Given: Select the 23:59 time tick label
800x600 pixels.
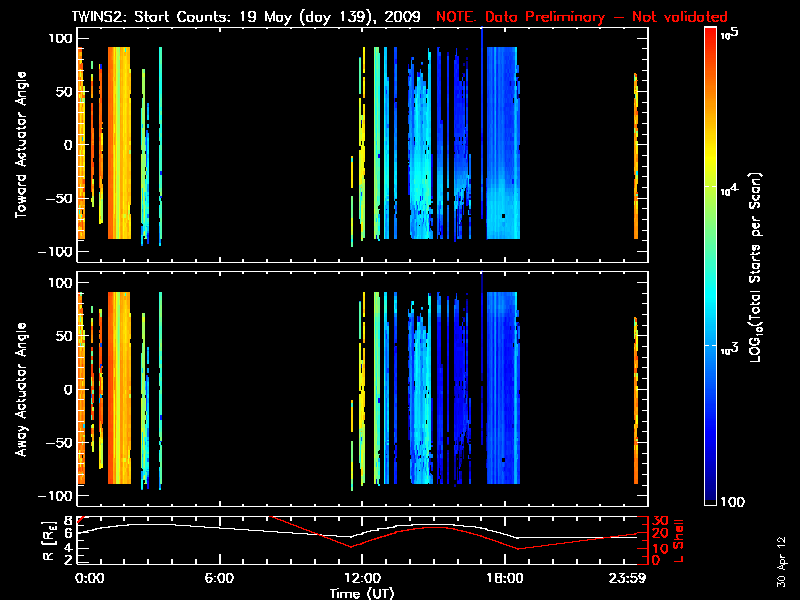Looking at the screenshot, I should click(x=637, y=578).
